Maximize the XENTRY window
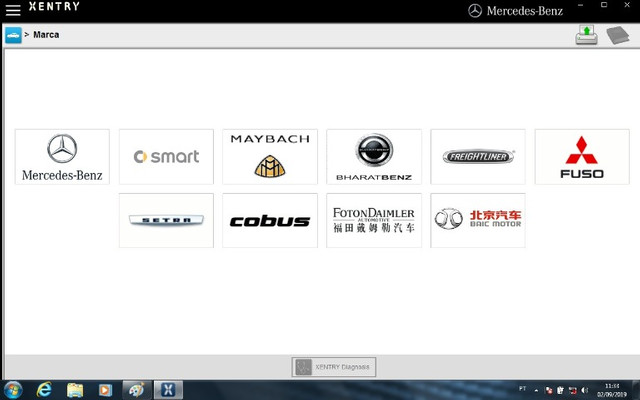The image size is (640, 400). coord(604,5)
